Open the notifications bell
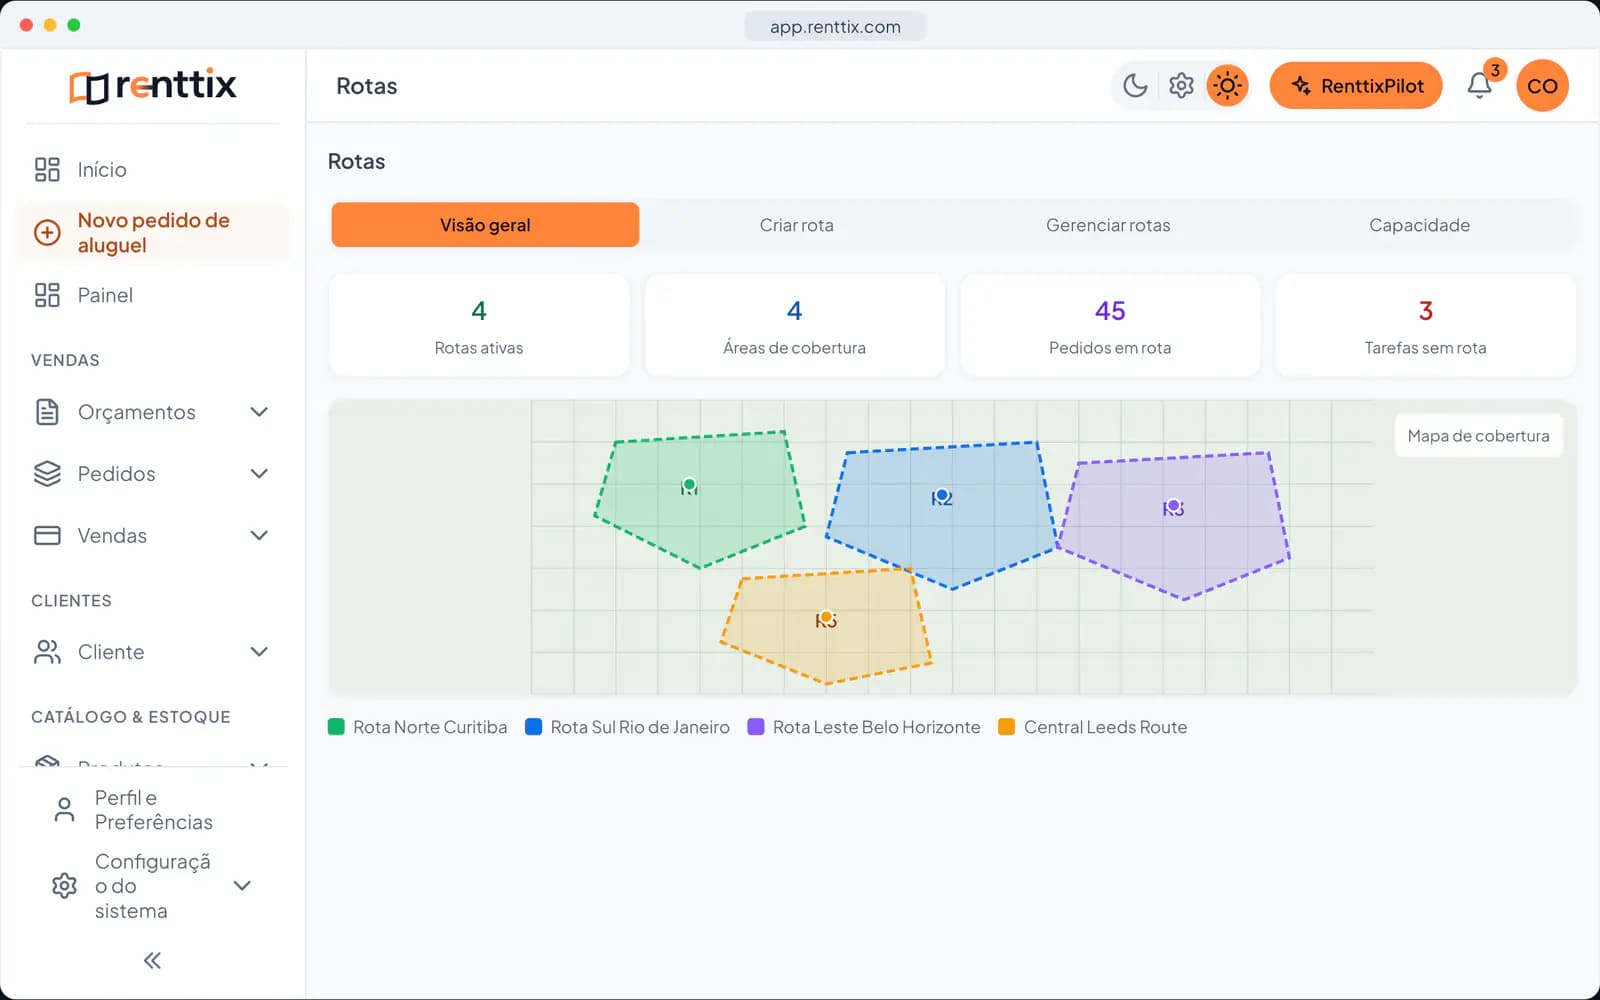The width and height of the screenshot is (1600, 1000). point(1480,86)
